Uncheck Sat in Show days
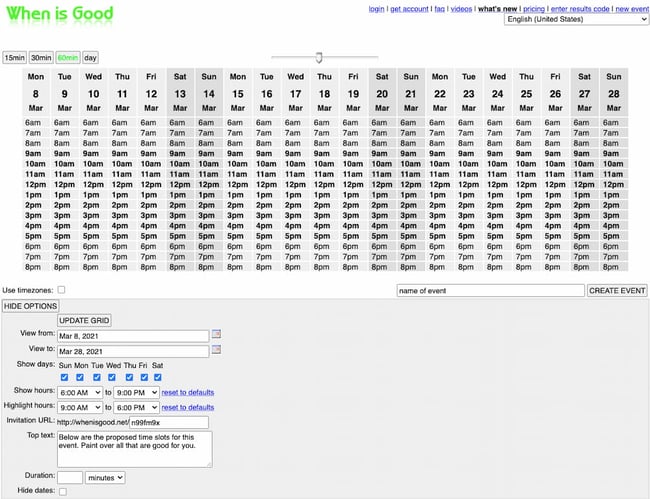Screen dimensions: 650x499 pos(158,377)
